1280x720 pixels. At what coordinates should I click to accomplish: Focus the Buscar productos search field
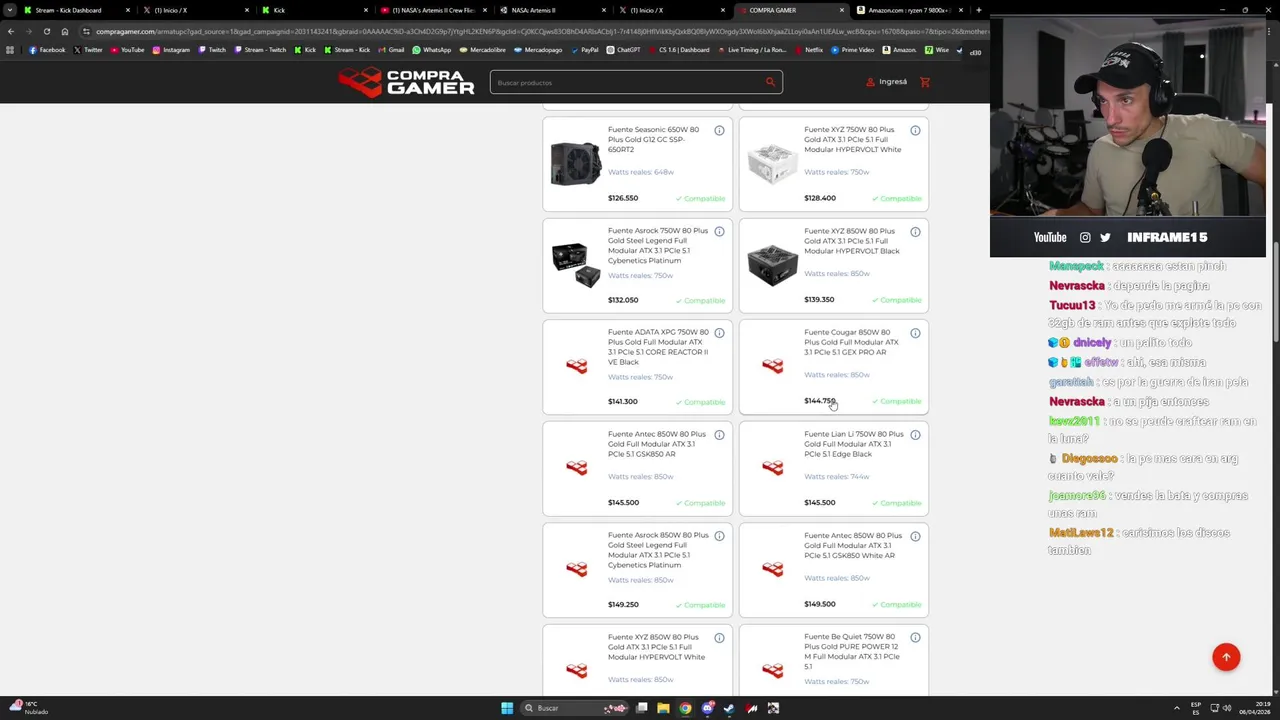[636, 82]
